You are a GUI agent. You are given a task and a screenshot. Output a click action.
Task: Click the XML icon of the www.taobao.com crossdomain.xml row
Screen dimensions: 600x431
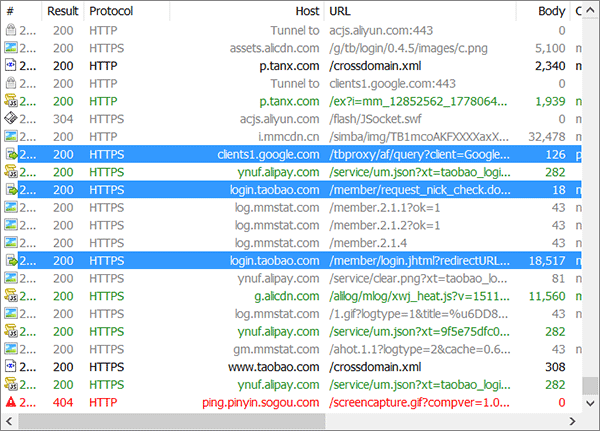click(x=10, y=366)
